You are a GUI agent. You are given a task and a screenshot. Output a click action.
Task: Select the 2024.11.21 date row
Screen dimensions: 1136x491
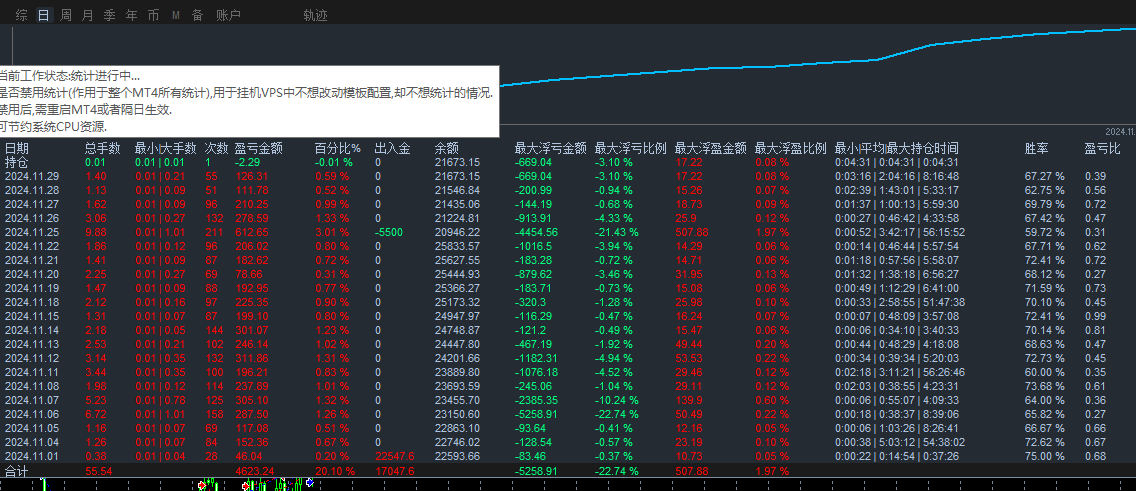tap(33, 260)
